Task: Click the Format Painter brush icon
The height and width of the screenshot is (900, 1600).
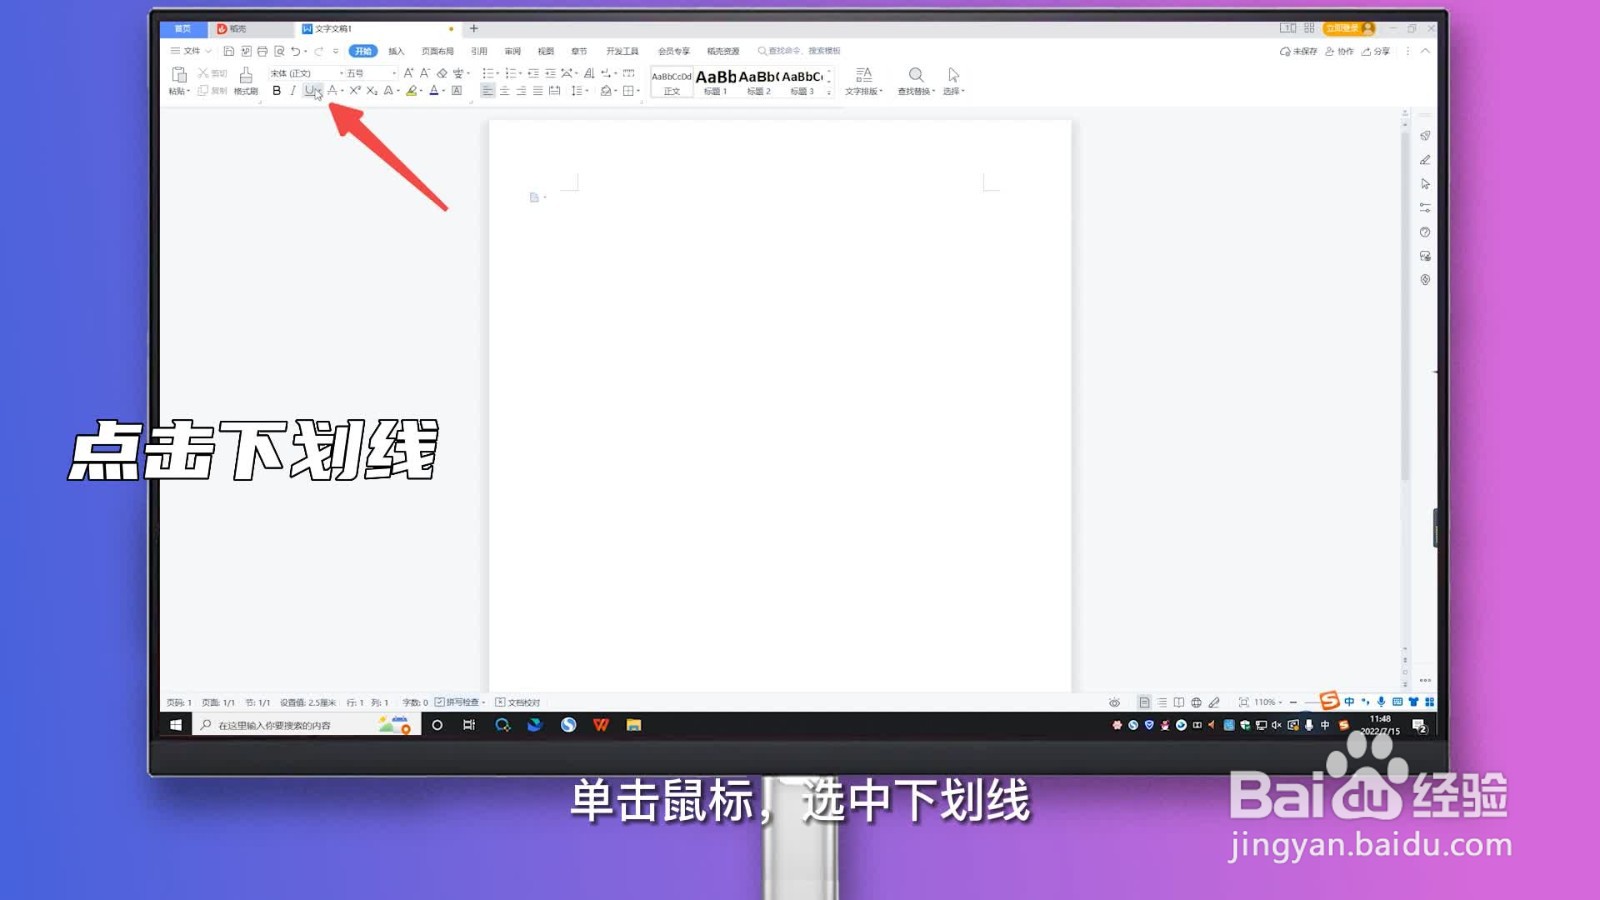Action: click(246, 76)
